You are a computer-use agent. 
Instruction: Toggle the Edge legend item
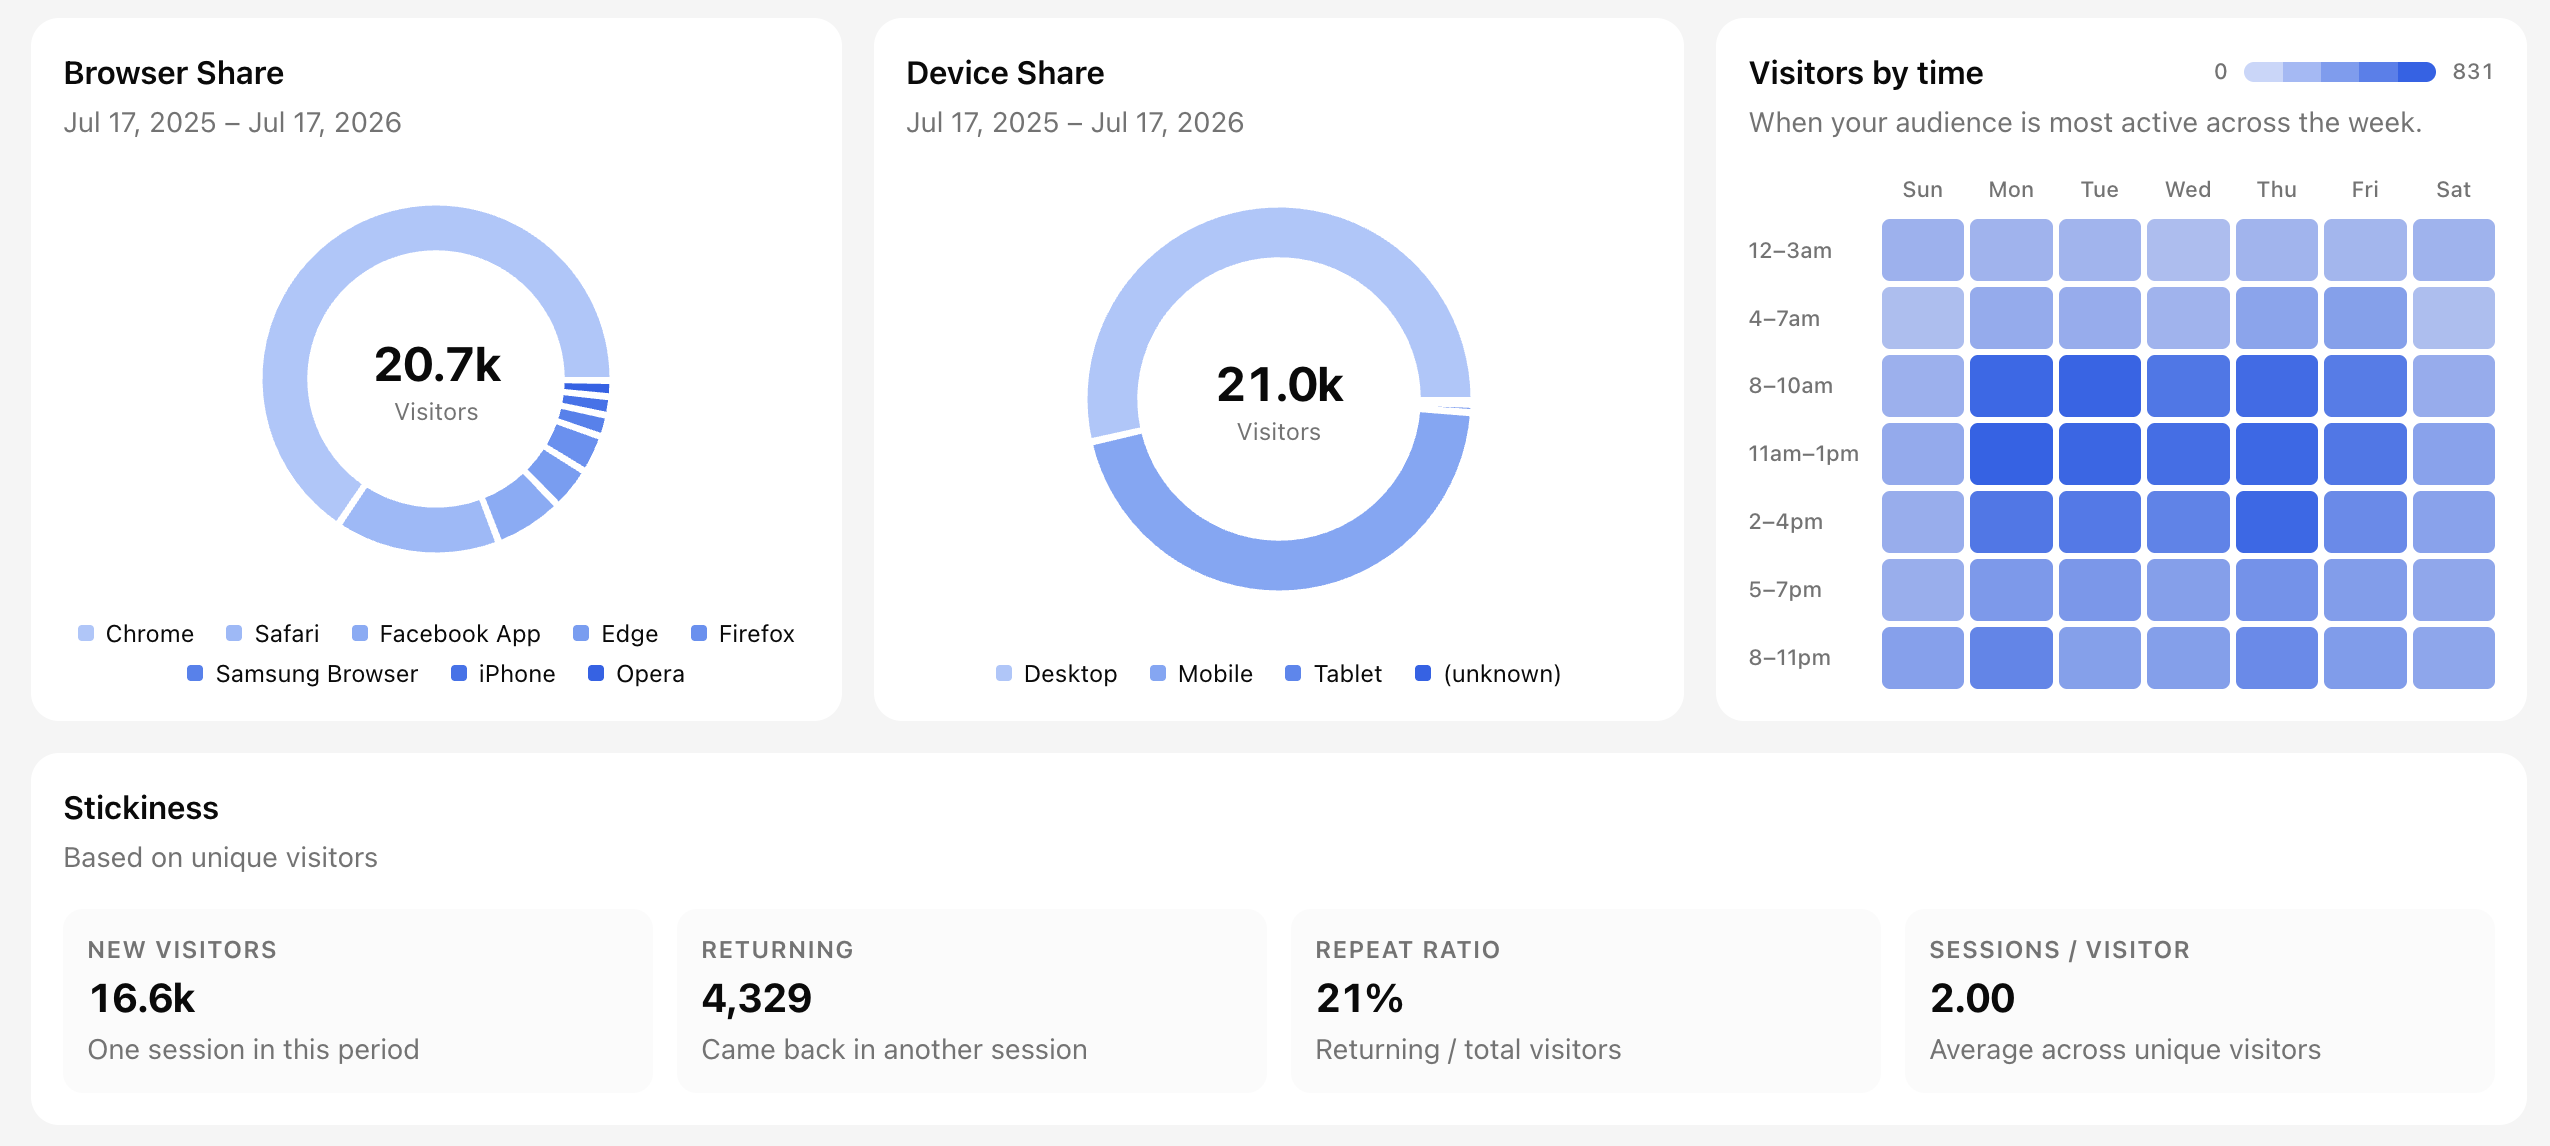[615, 633]
